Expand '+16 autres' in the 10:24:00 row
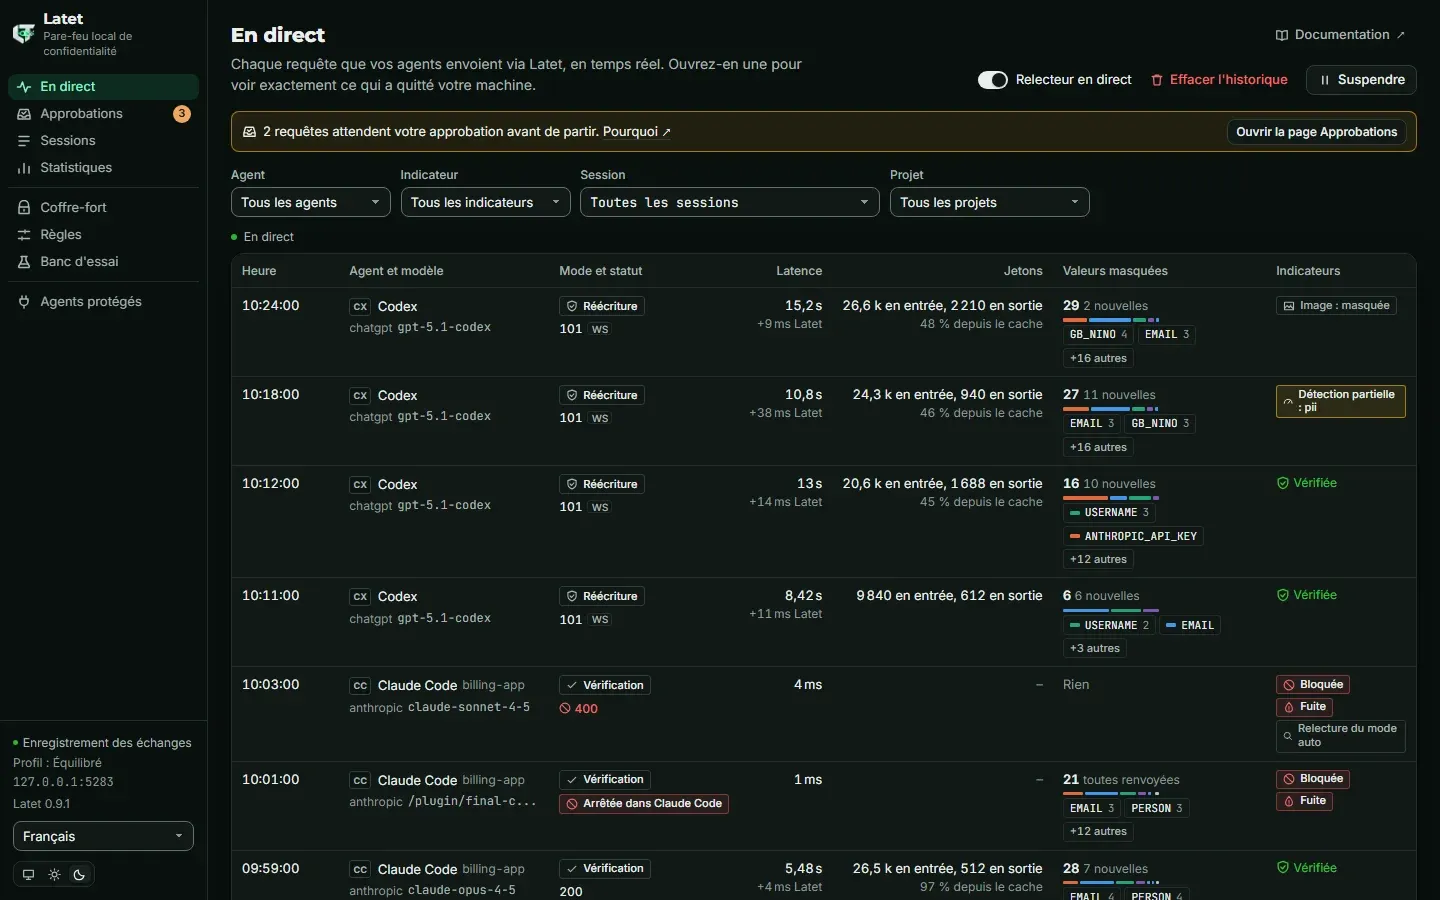1440x900 pixels. [1098, 359]
